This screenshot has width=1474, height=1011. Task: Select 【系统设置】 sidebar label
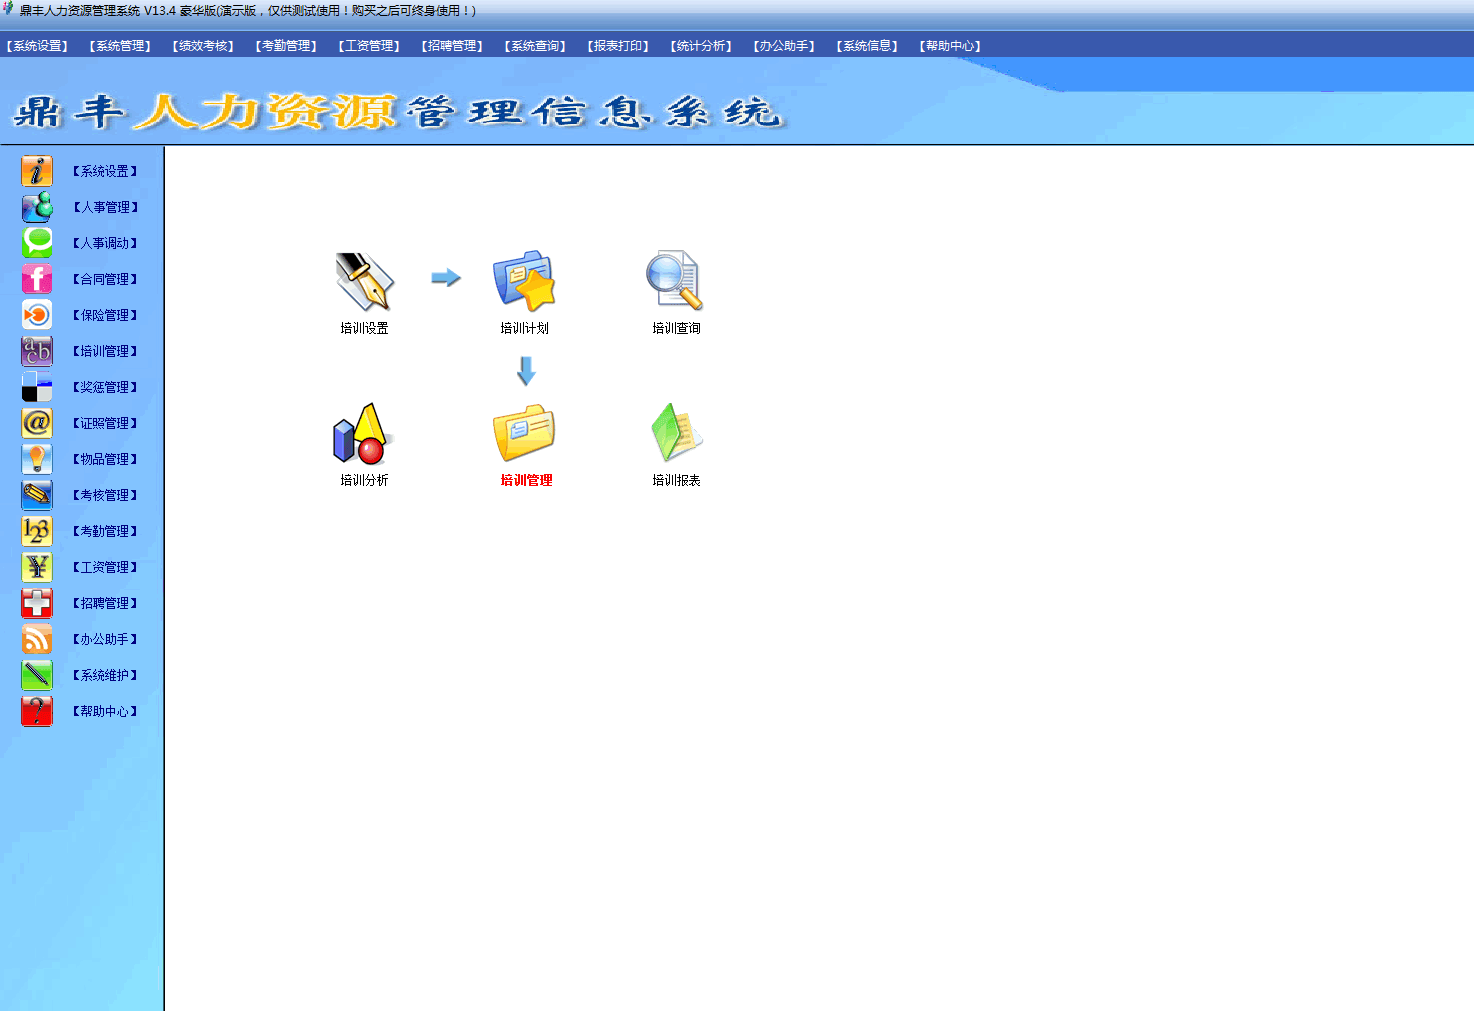click(x=105, y=171)
